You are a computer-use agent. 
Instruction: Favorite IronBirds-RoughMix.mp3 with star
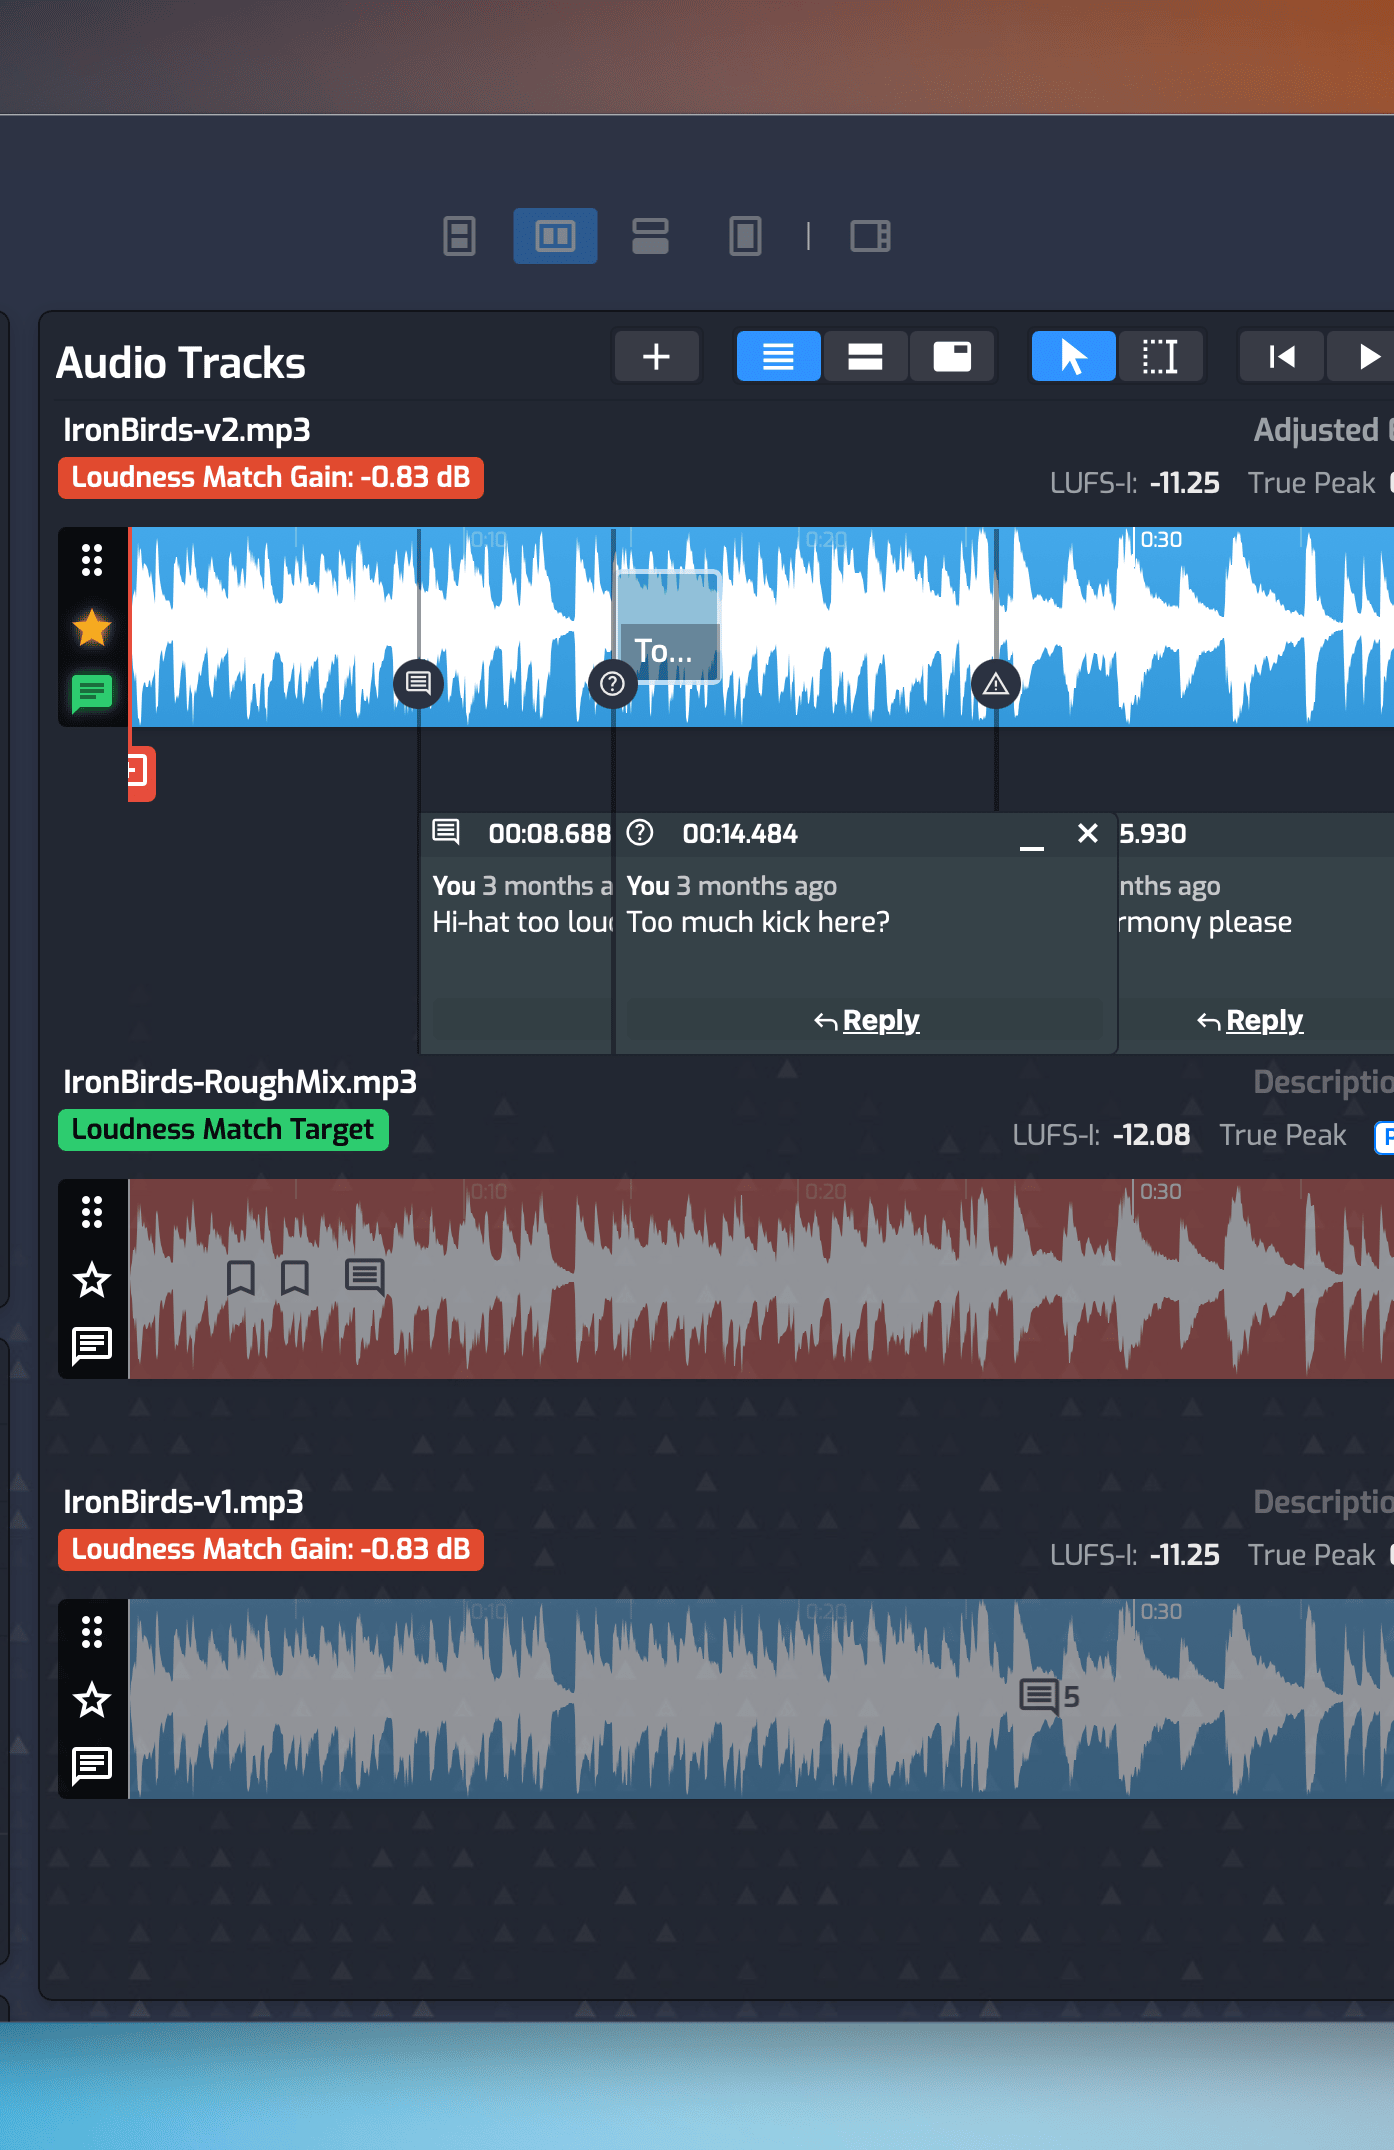coord(92,1280)
